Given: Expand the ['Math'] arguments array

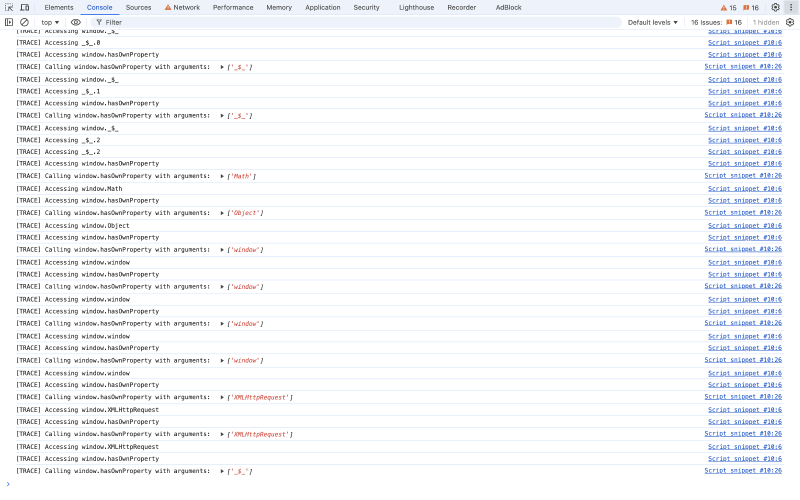Looking at the screenshot, I should [x=223, y=176].
